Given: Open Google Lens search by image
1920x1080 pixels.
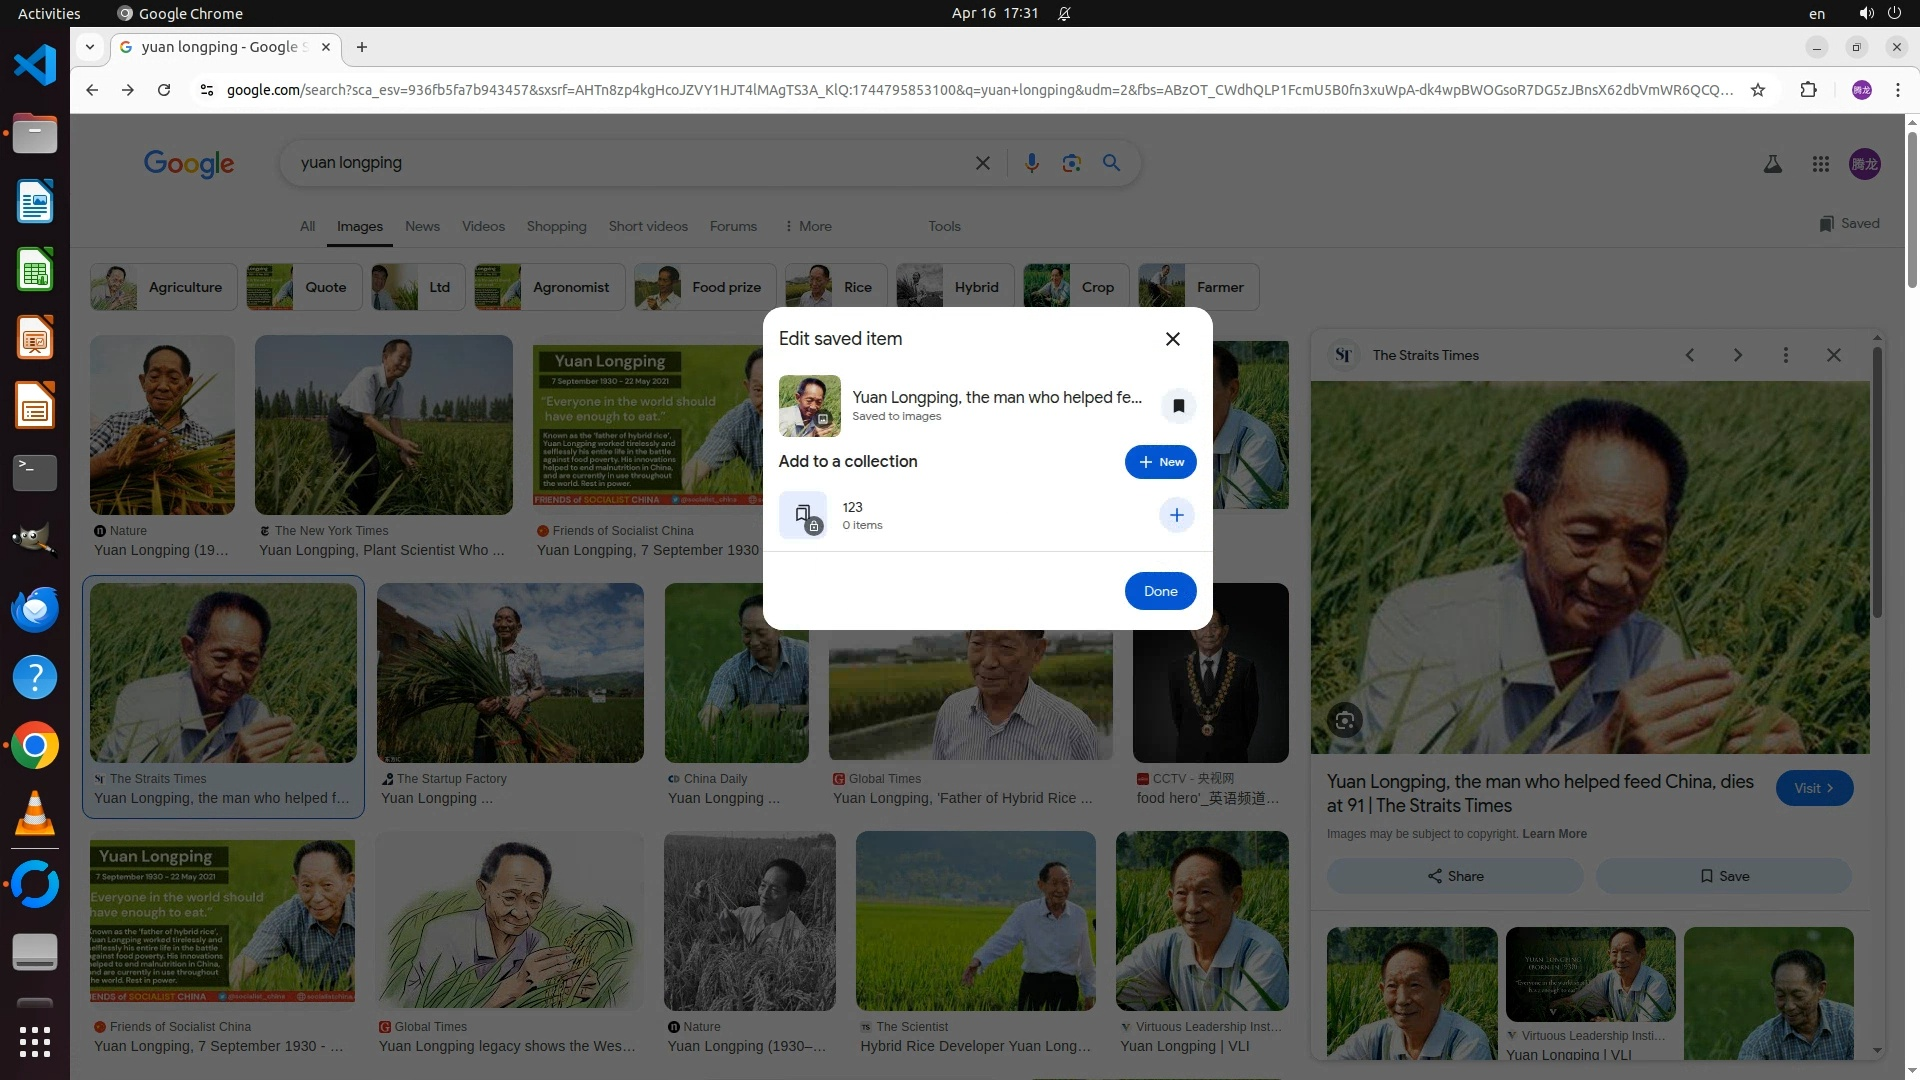Looking at the screenshot, I should click(1071, 163).
